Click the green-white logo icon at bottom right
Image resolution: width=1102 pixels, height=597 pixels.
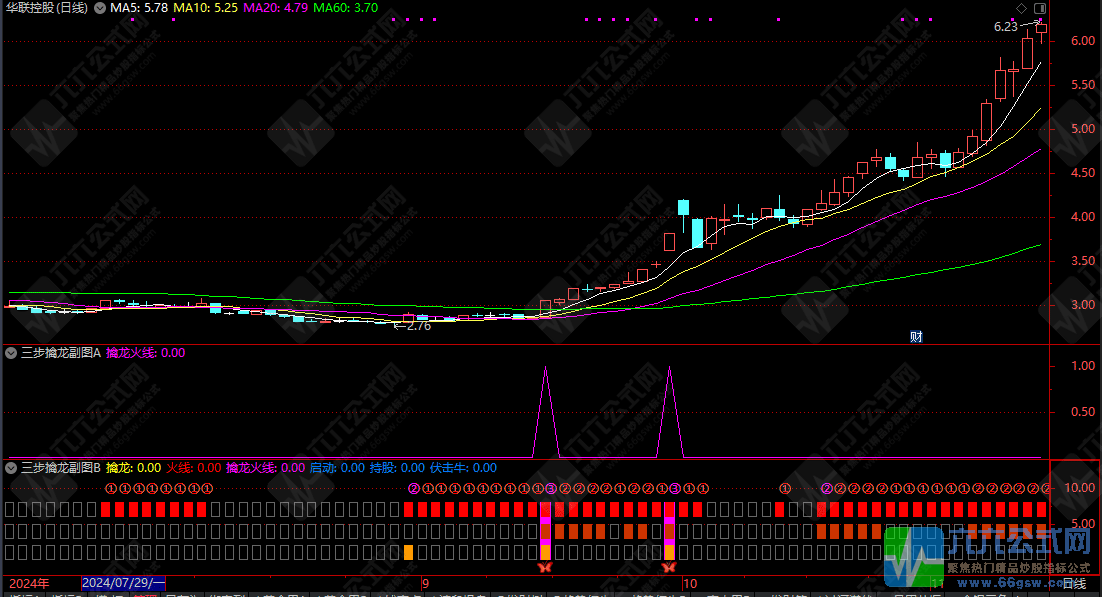[x=915, y=558]
